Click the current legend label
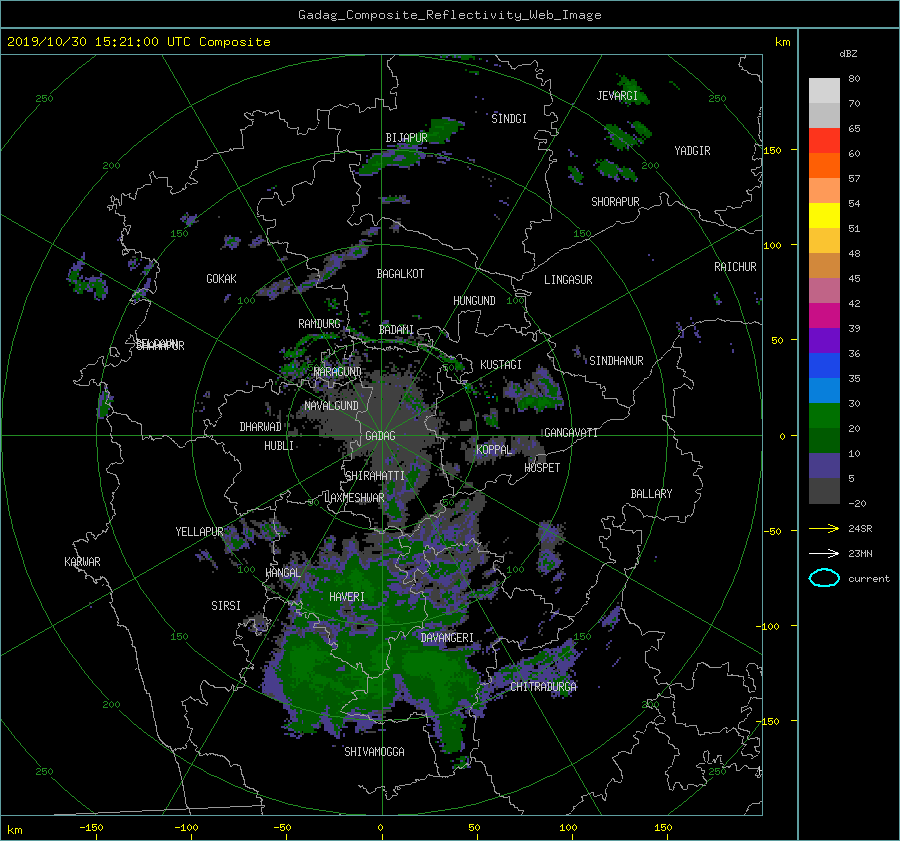Image resolution: width=900 pixels, height=841 pixels. [x=868, y=579]
